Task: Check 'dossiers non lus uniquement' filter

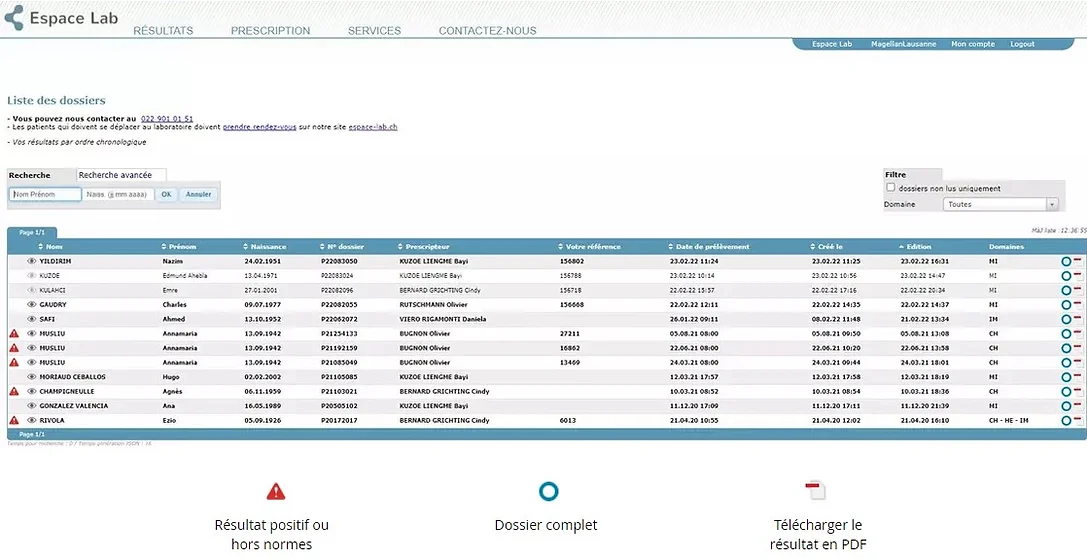Action: [891, 188]
